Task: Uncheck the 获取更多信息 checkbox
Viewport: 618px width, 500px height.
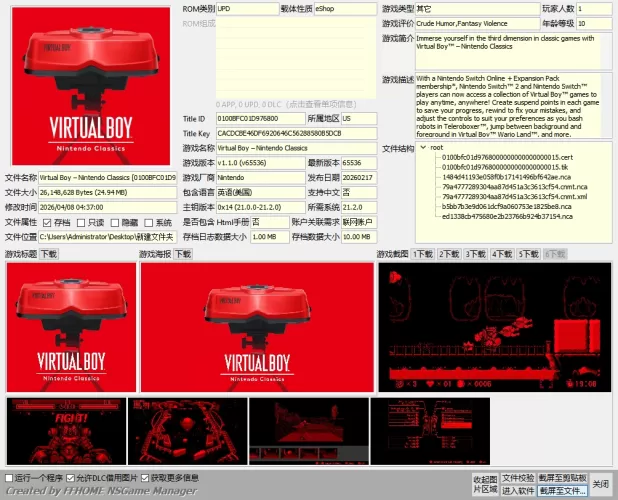Action: point(145,478)
